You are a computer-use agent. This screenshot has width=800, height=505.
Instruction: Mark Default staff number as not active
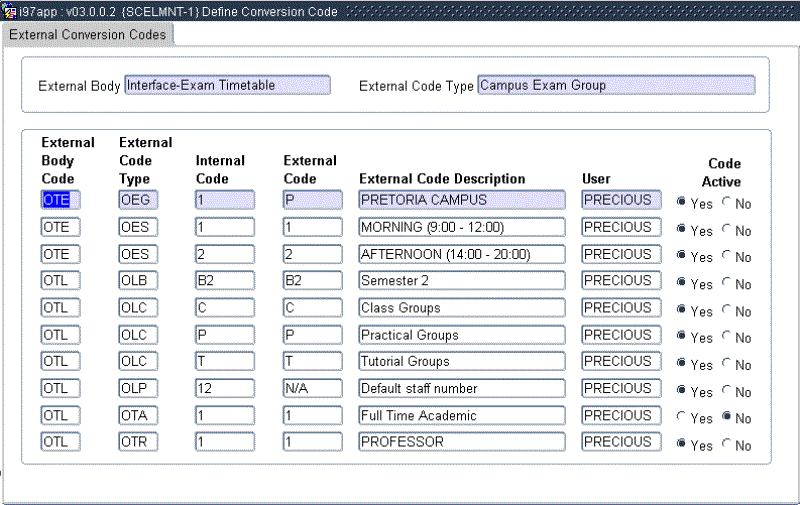tap(727, 391)
